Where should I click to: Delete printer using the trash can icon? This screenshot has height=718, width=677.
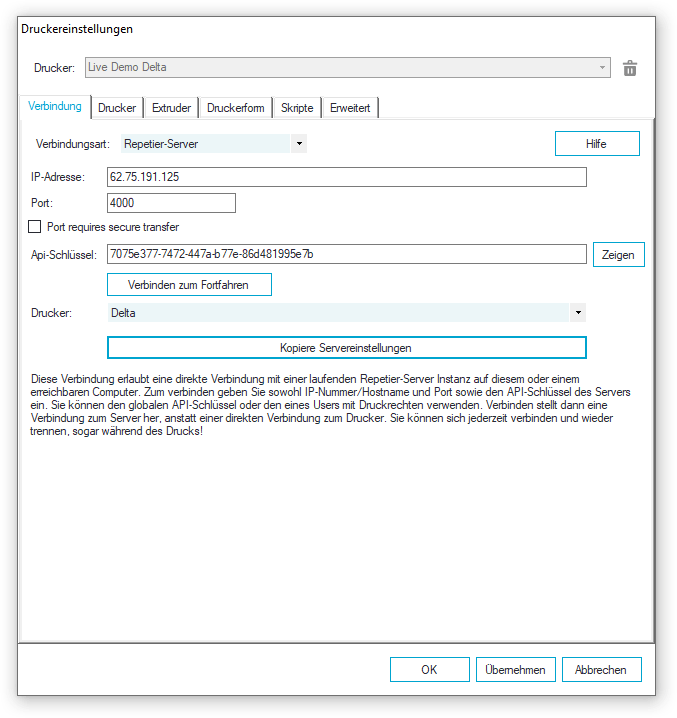click(630, 68)
